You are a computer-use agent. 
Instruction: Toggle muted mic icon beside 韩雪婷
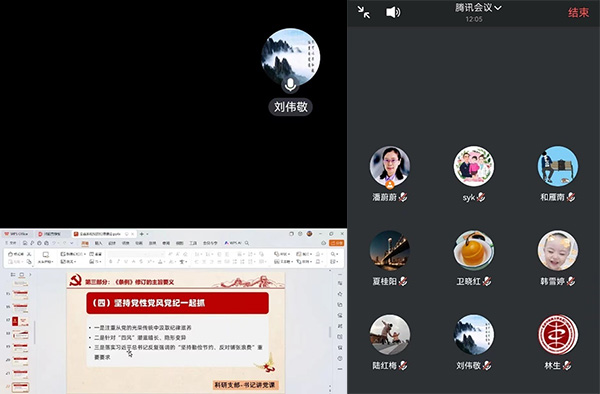click(x=571, y=281)
